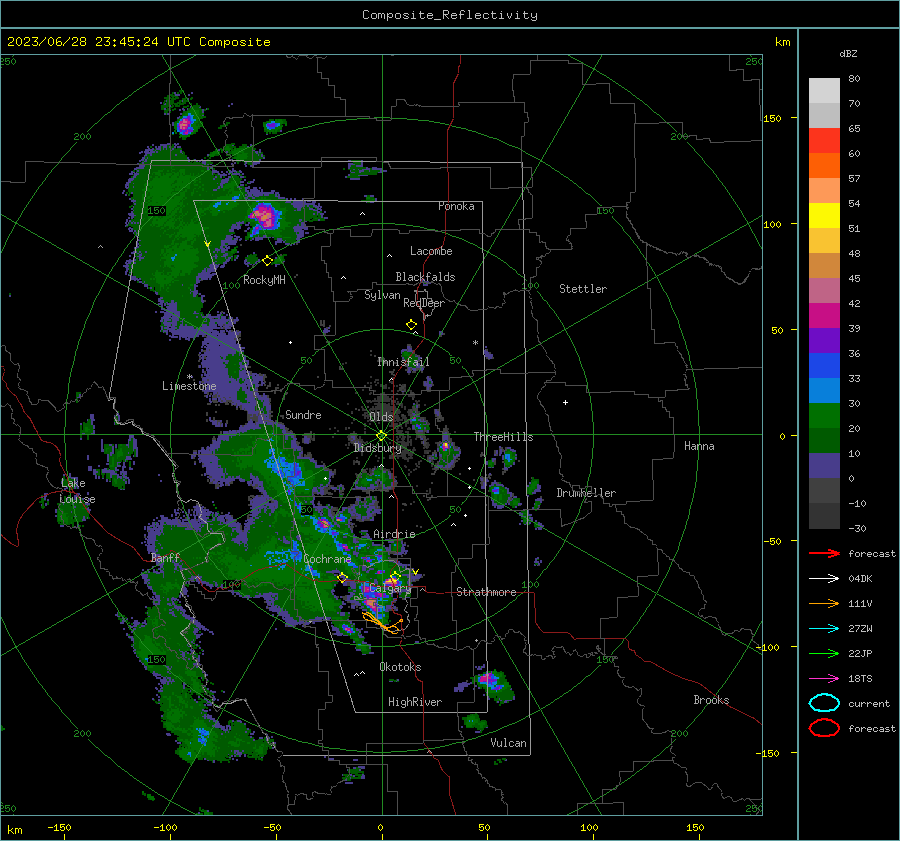Click yellow diamond marker west of Calgary
The image size is (900, 841).
click(x=343, y=577)
